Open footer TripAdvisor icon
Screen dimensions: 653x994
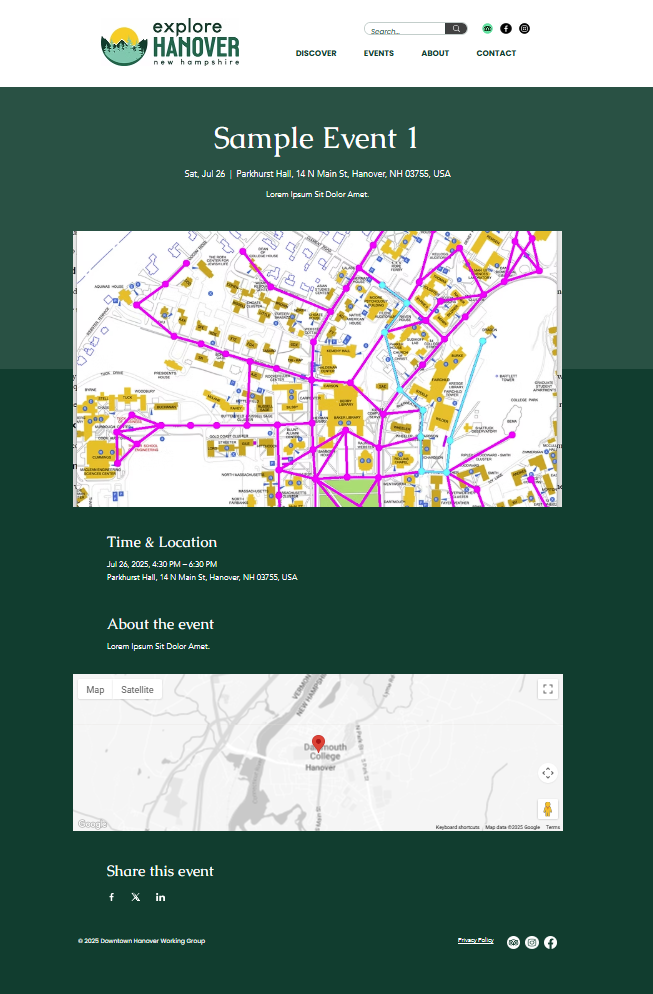point(514,943)
